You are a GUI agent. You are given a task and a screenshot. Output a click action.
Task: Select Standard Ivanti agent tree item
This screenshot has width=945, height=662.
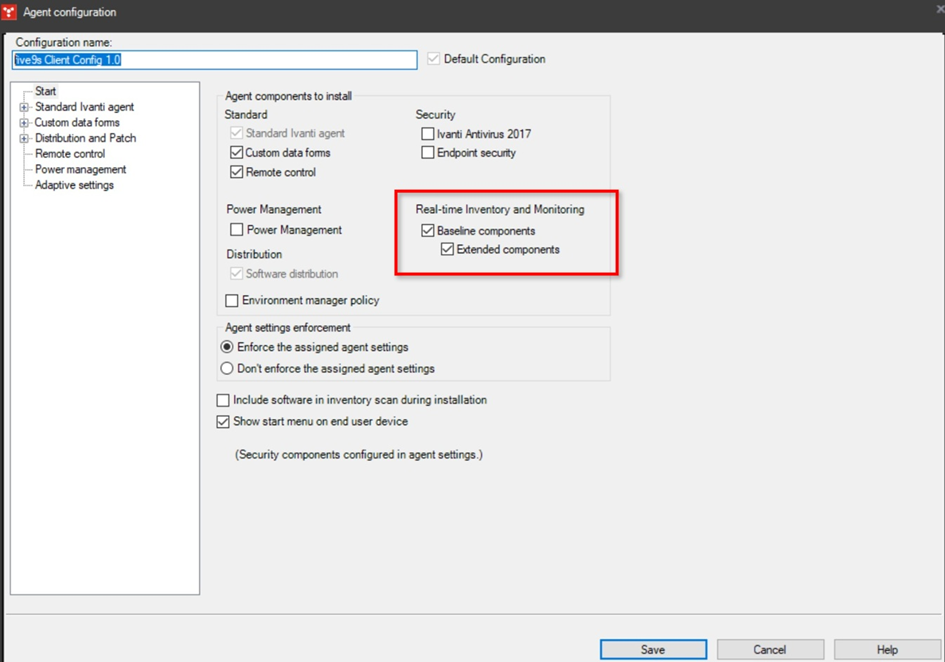click(x=84, y=107)
